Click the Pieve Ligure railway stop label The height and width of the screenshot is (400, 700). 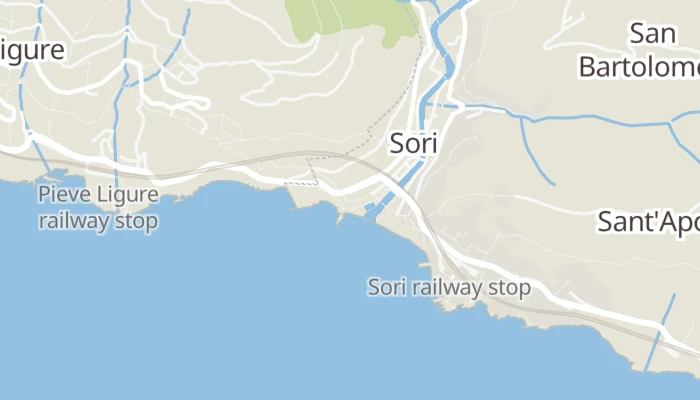point(98,208)
